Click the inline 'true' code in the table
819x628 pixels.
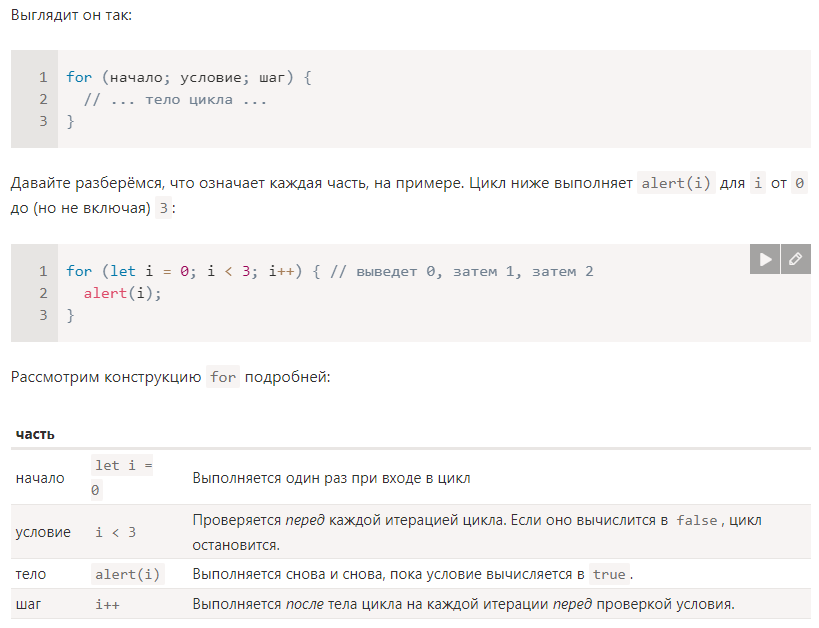[x=609, y=575]
